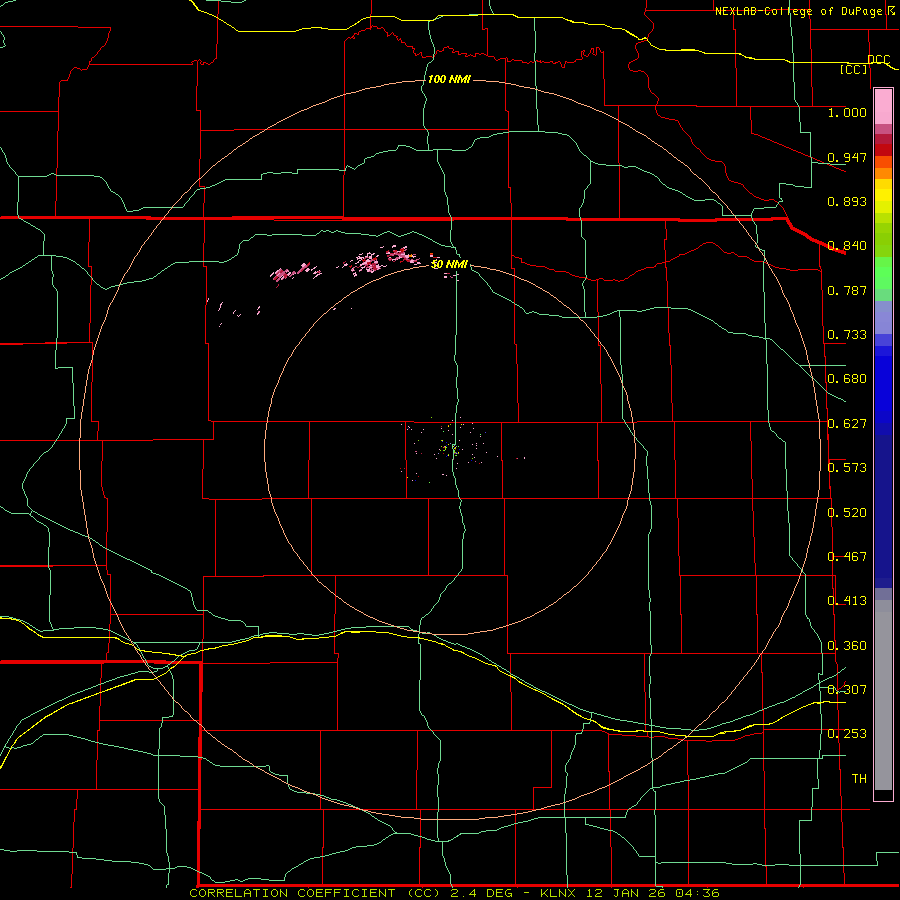The image size is (900, 900).
Task: Click the NEXLAB-College of DuPage label
Action: point(798,11)
